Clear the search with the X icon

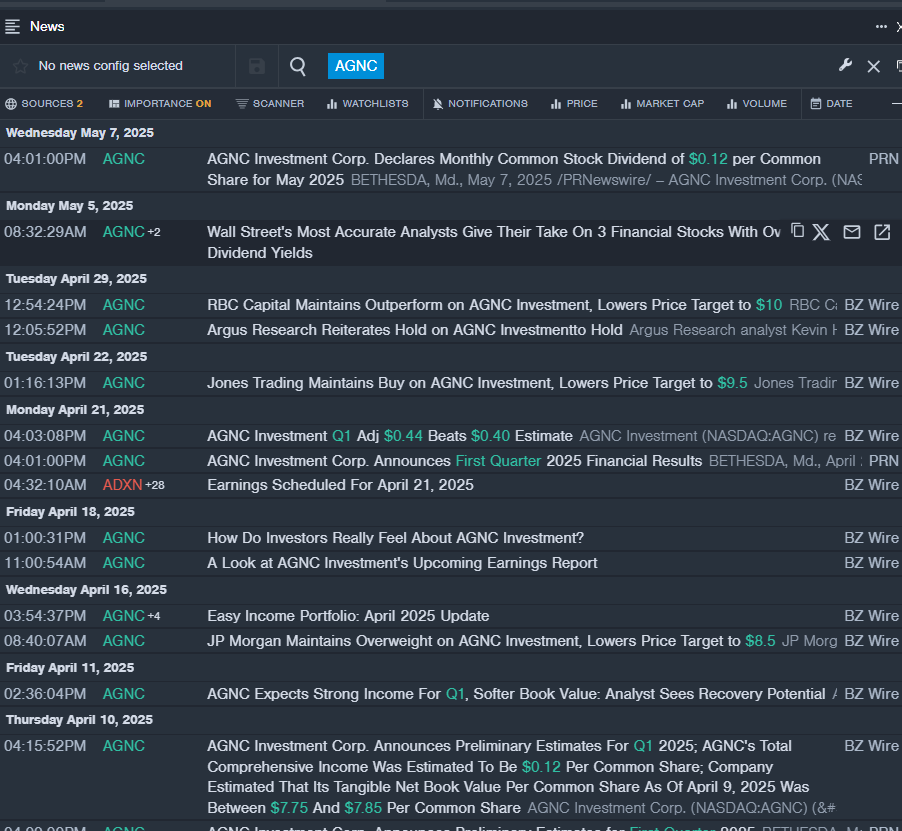873,66
